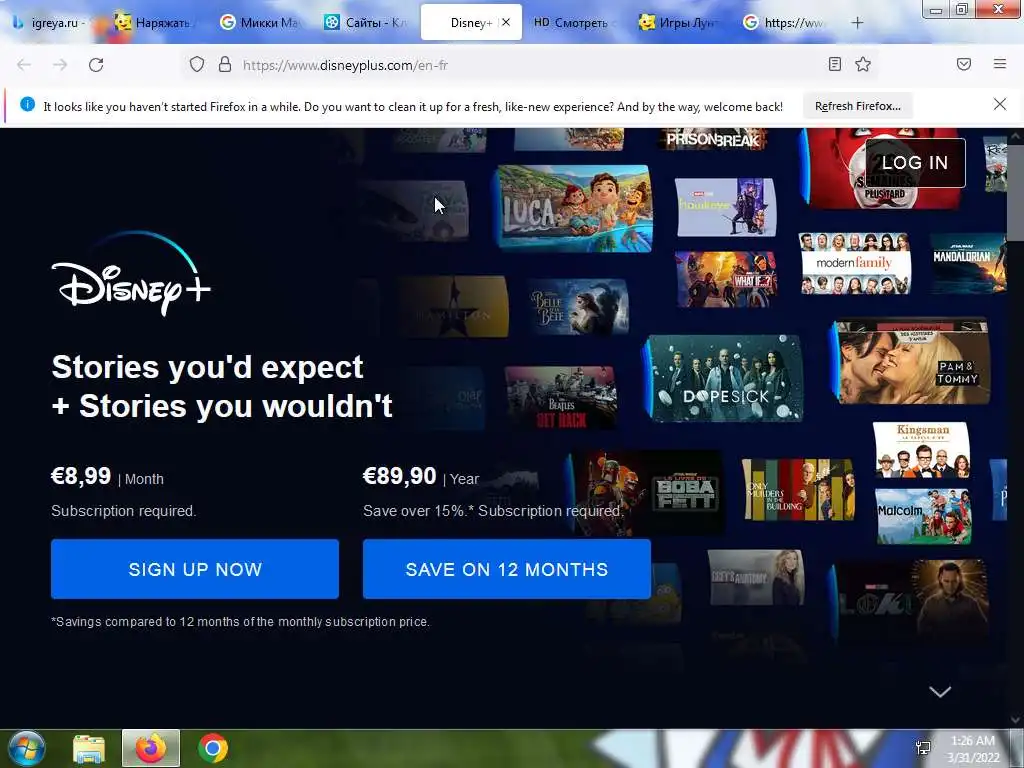Click the SIGN UP NOW button
This screenshot has width=1024, height=768.
(195, 569)
